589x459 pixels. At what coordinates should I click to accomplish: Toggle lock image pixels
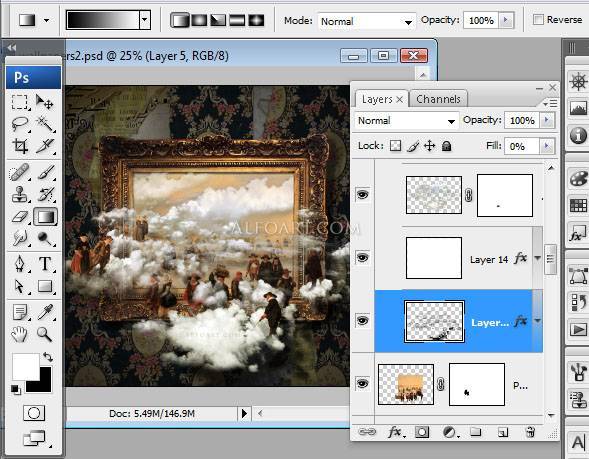(x=413, y=146)
